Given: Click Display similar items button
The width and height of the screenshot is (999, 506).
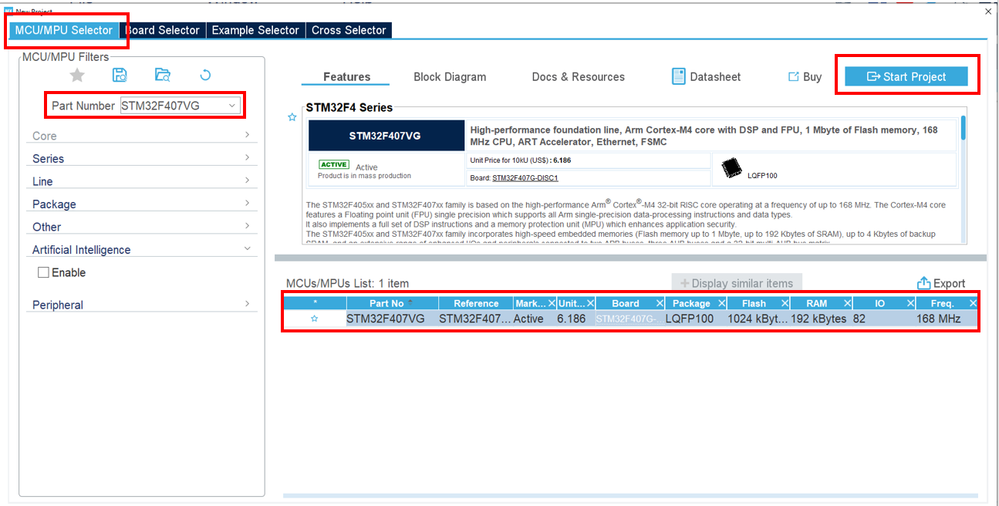Looking at the screenshot, I should pyautogui.click(x=737, y=284).
